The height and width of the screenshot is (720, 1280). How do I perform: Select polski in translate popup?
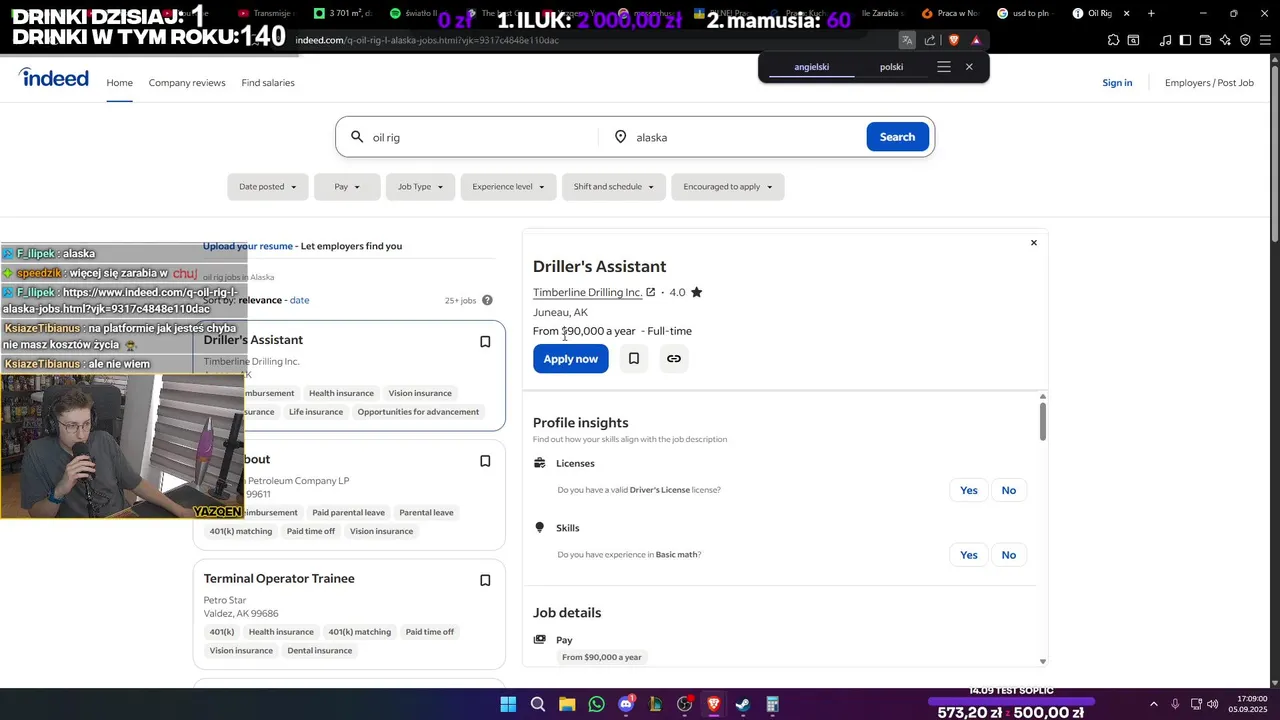pyautogui.click(x=892, y=67)
